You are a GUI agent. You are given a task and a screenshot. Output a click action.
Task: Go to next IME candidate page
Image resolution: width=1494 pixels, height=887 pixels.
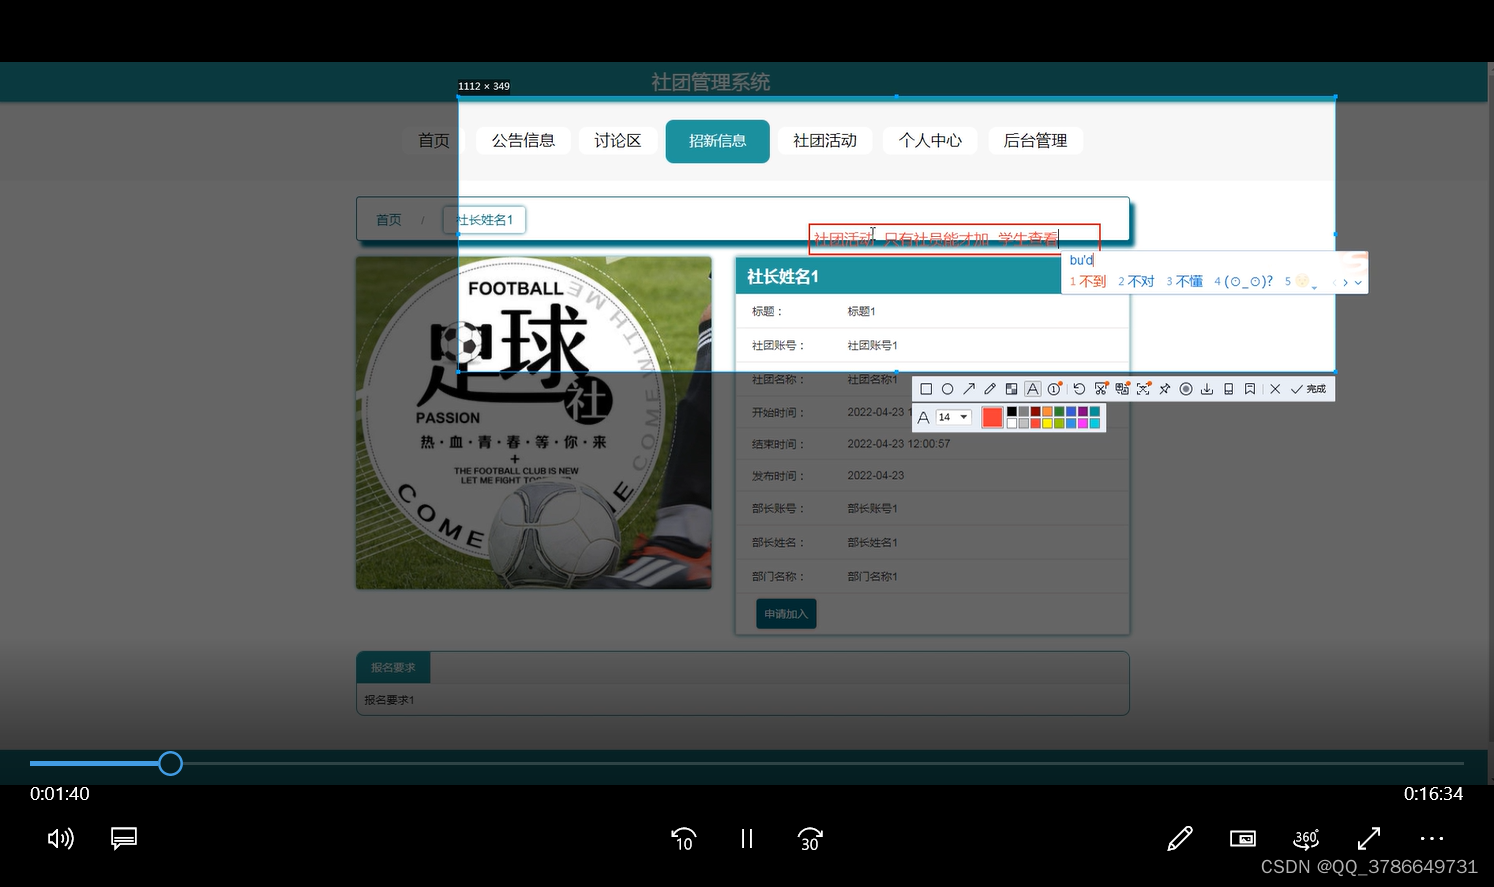point(1346,283)
